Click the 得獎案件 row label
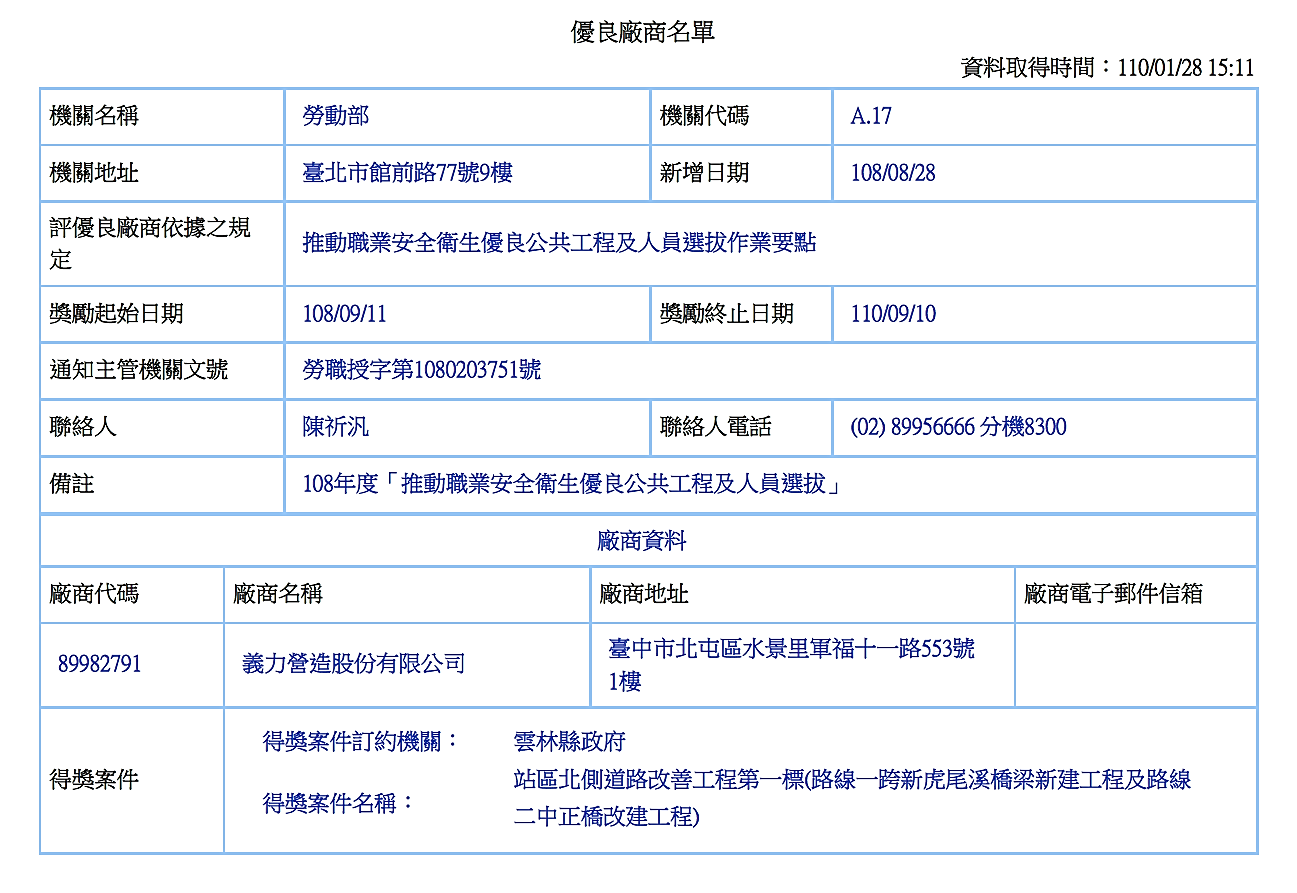Viewport: 1297px width, 893px height. pyautogui.click(x=94, y=780)
